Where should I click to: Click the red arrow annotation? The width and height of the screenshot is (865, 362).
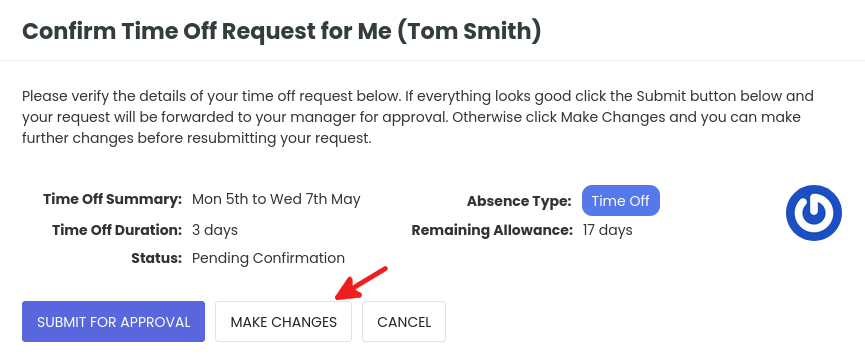pyautogui.click(x=361, y=284)
